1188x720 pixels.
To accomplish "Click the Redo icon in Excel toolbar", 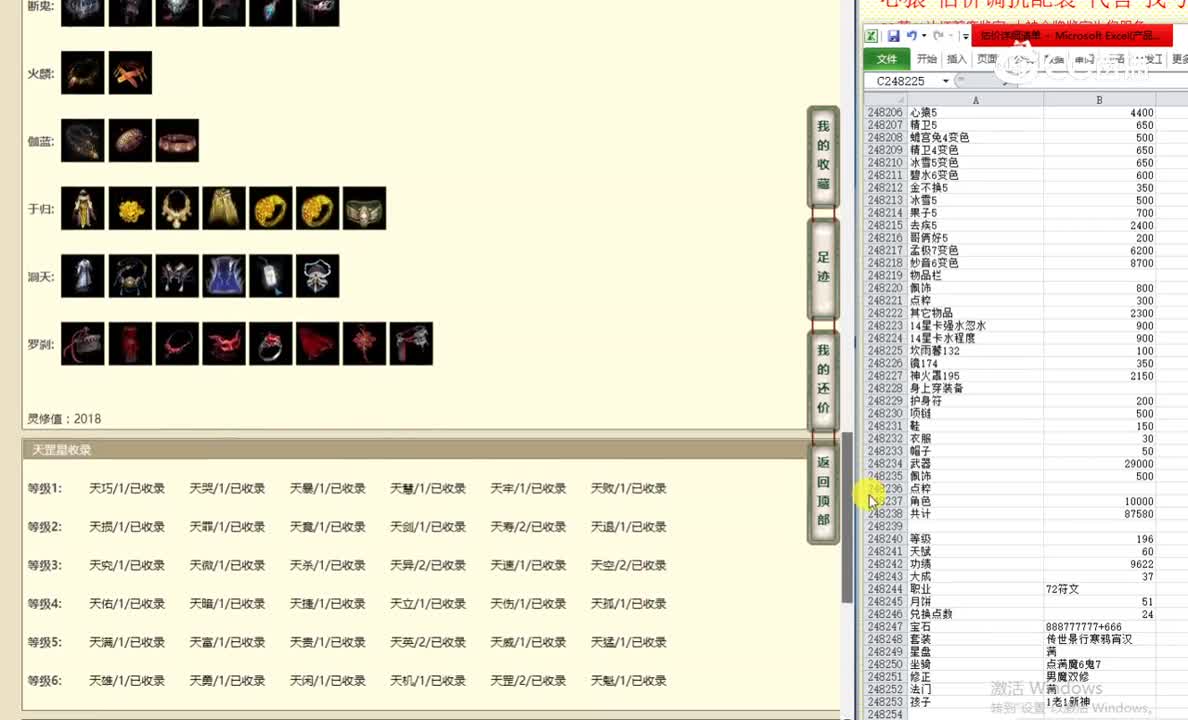I will pyautogui.click(x=939, y=36).
